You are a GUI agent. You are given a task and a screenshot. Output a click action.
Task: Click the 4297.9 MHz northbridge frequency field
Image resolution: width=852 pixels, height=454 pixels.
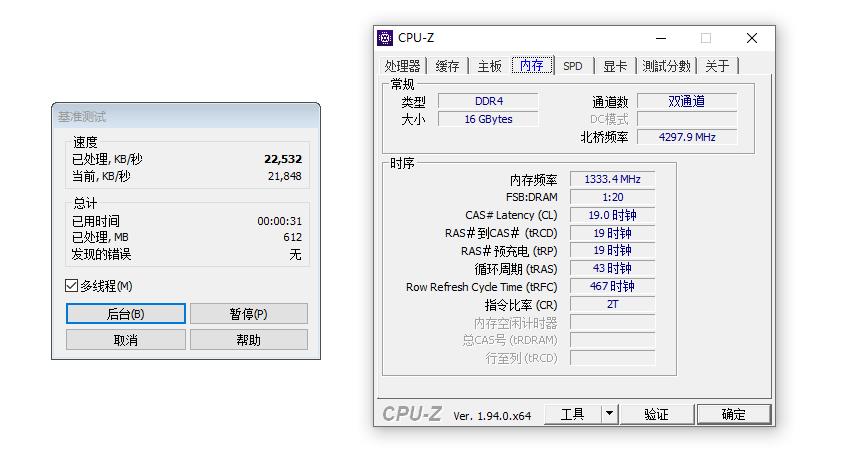tap(687, 137)
